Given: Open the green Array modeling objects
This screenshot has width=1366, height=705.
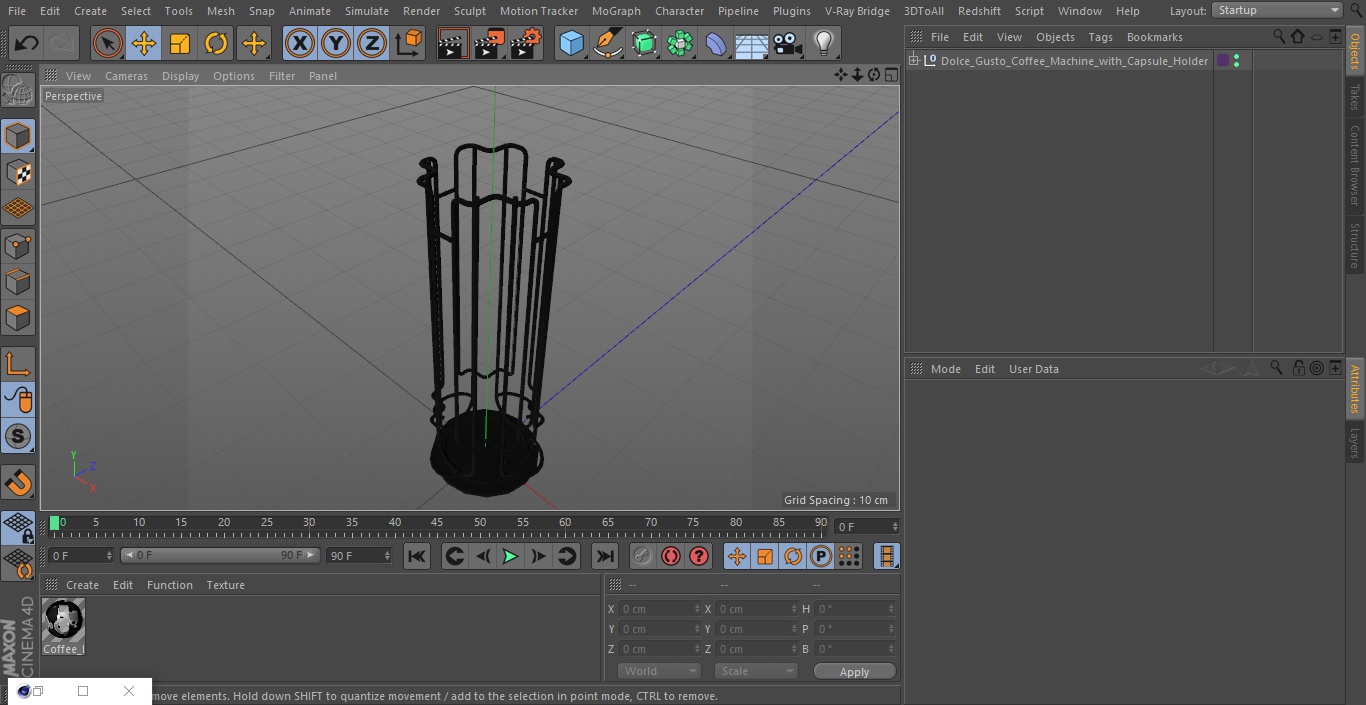Looking at the screenshot, I should 680,43.
